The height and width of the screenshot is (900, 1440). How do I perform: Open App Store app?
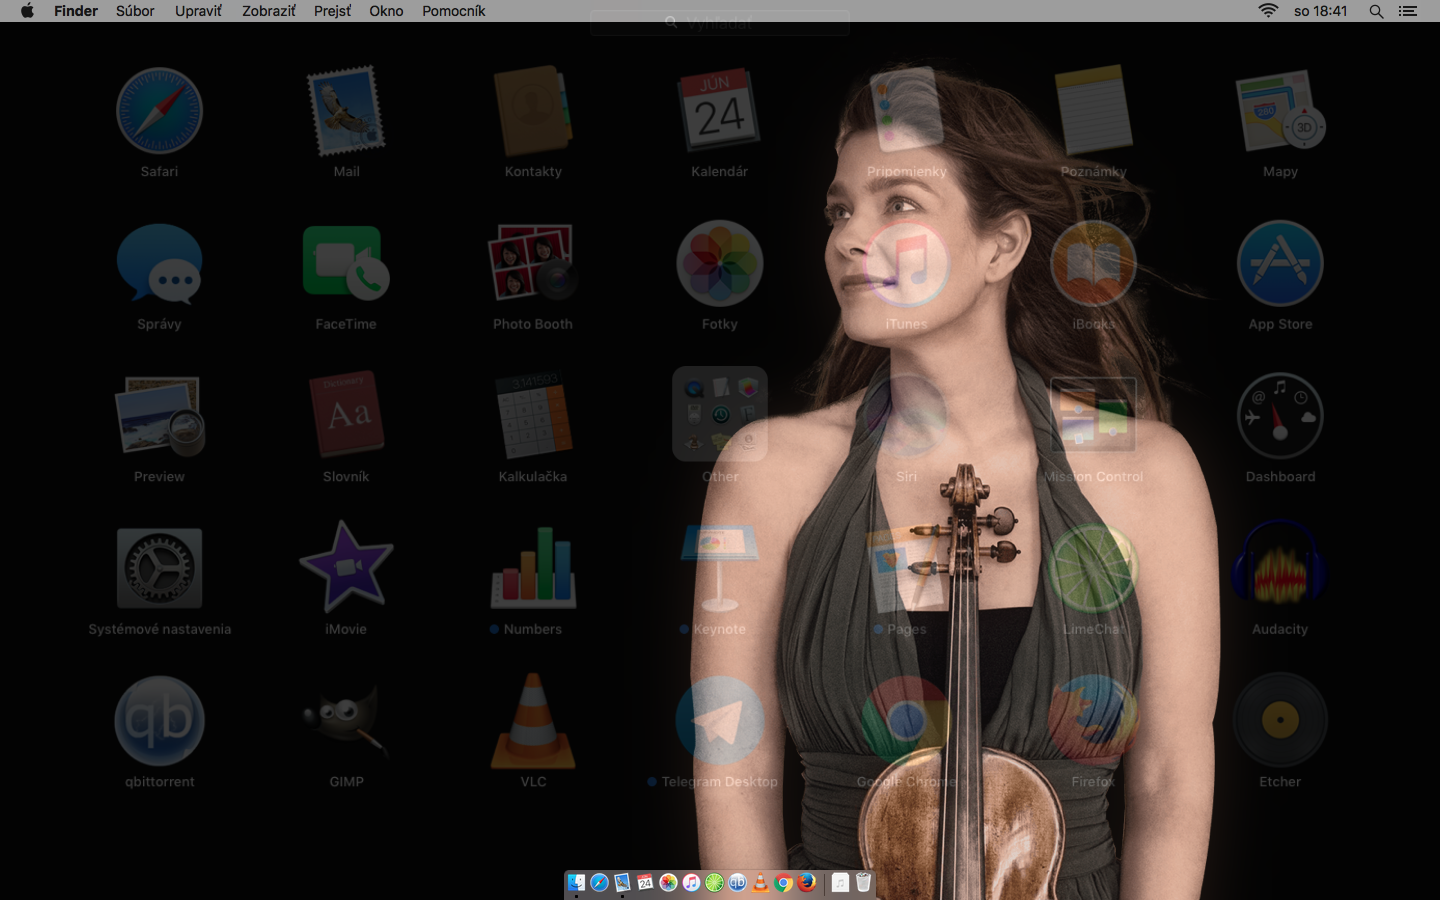tap(1280, 264)
